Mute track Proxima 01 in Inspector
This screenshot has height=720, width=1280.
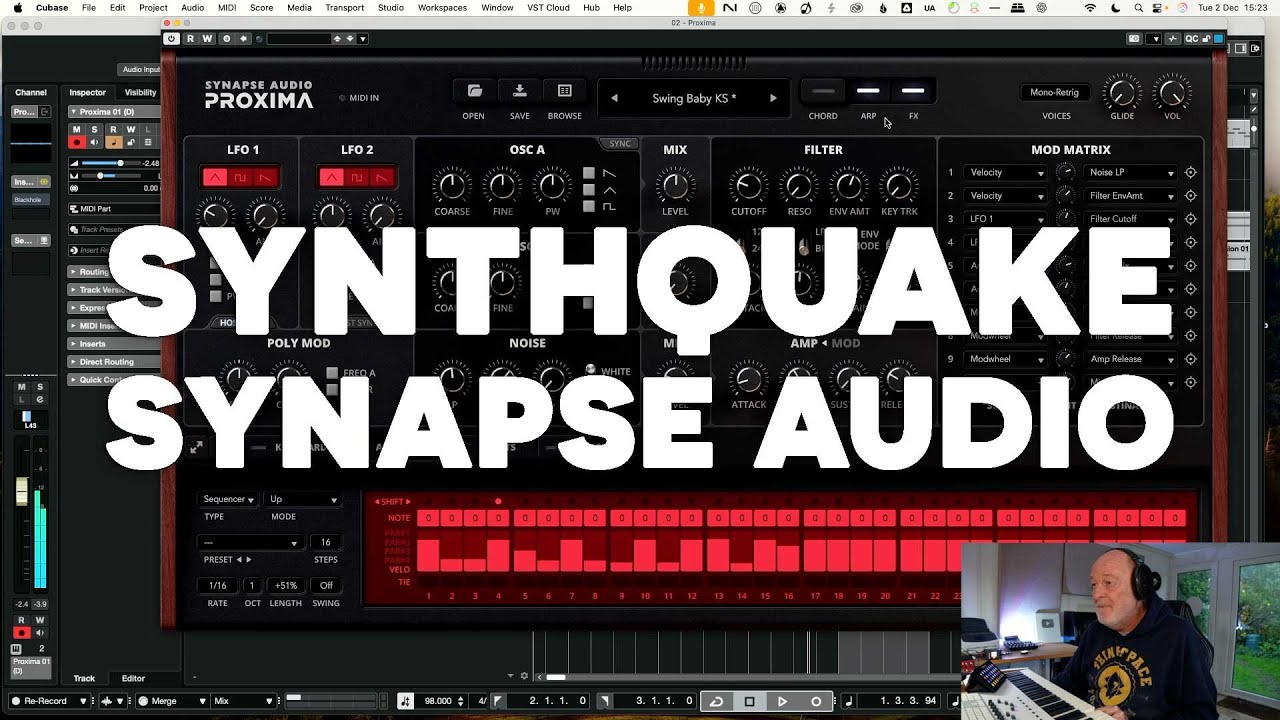point(77,130)
